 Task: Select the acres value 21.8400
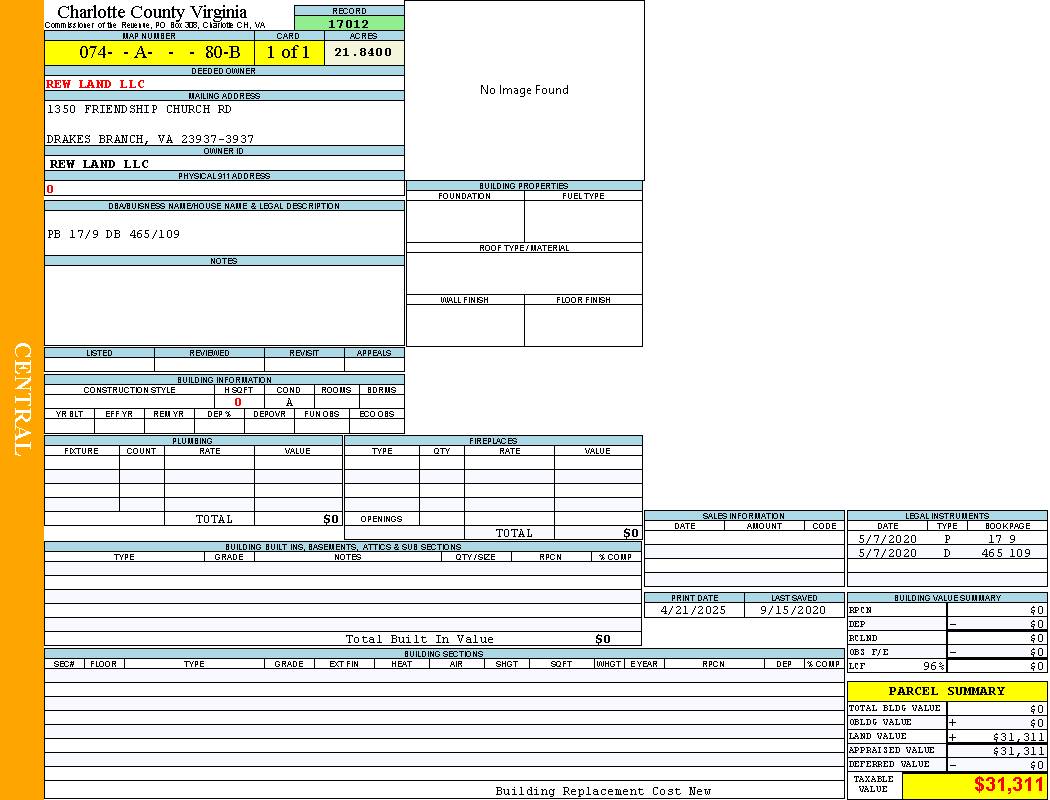(363, 53)
